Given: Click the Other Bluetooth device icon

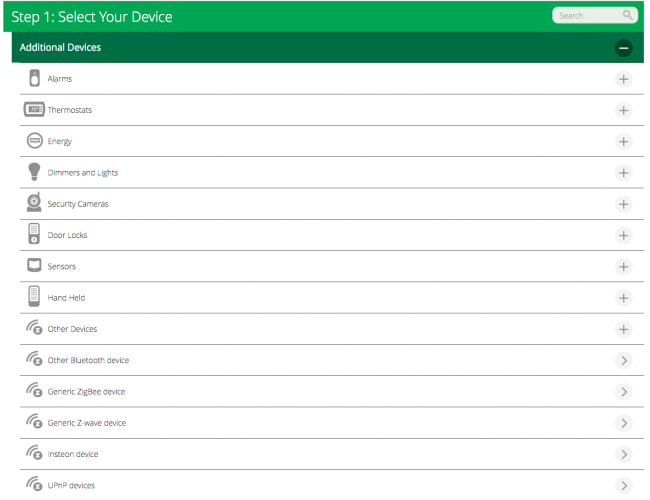Looking at the screenshot, I should pos(34,359).
